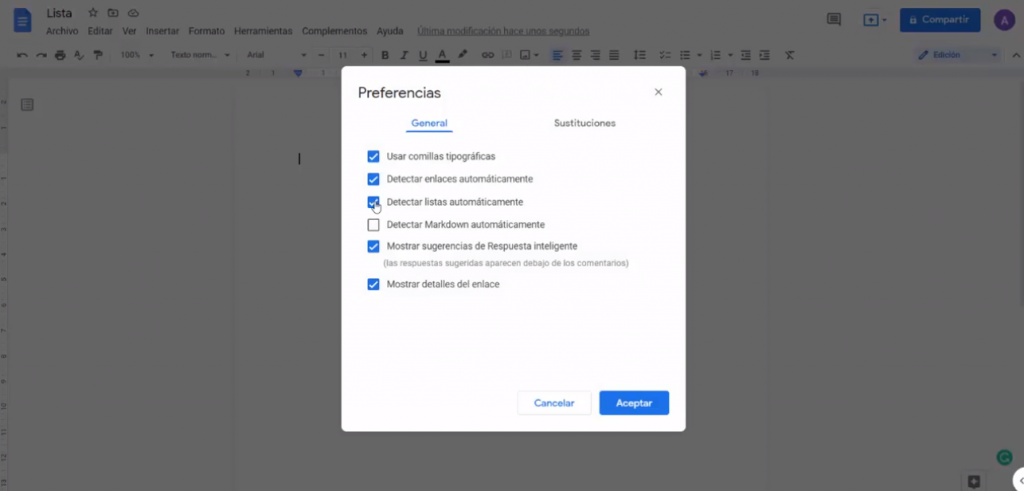The image size is (1024, 491).
Task: Open the Edición mode dropdown
Action: click(958, 55)
